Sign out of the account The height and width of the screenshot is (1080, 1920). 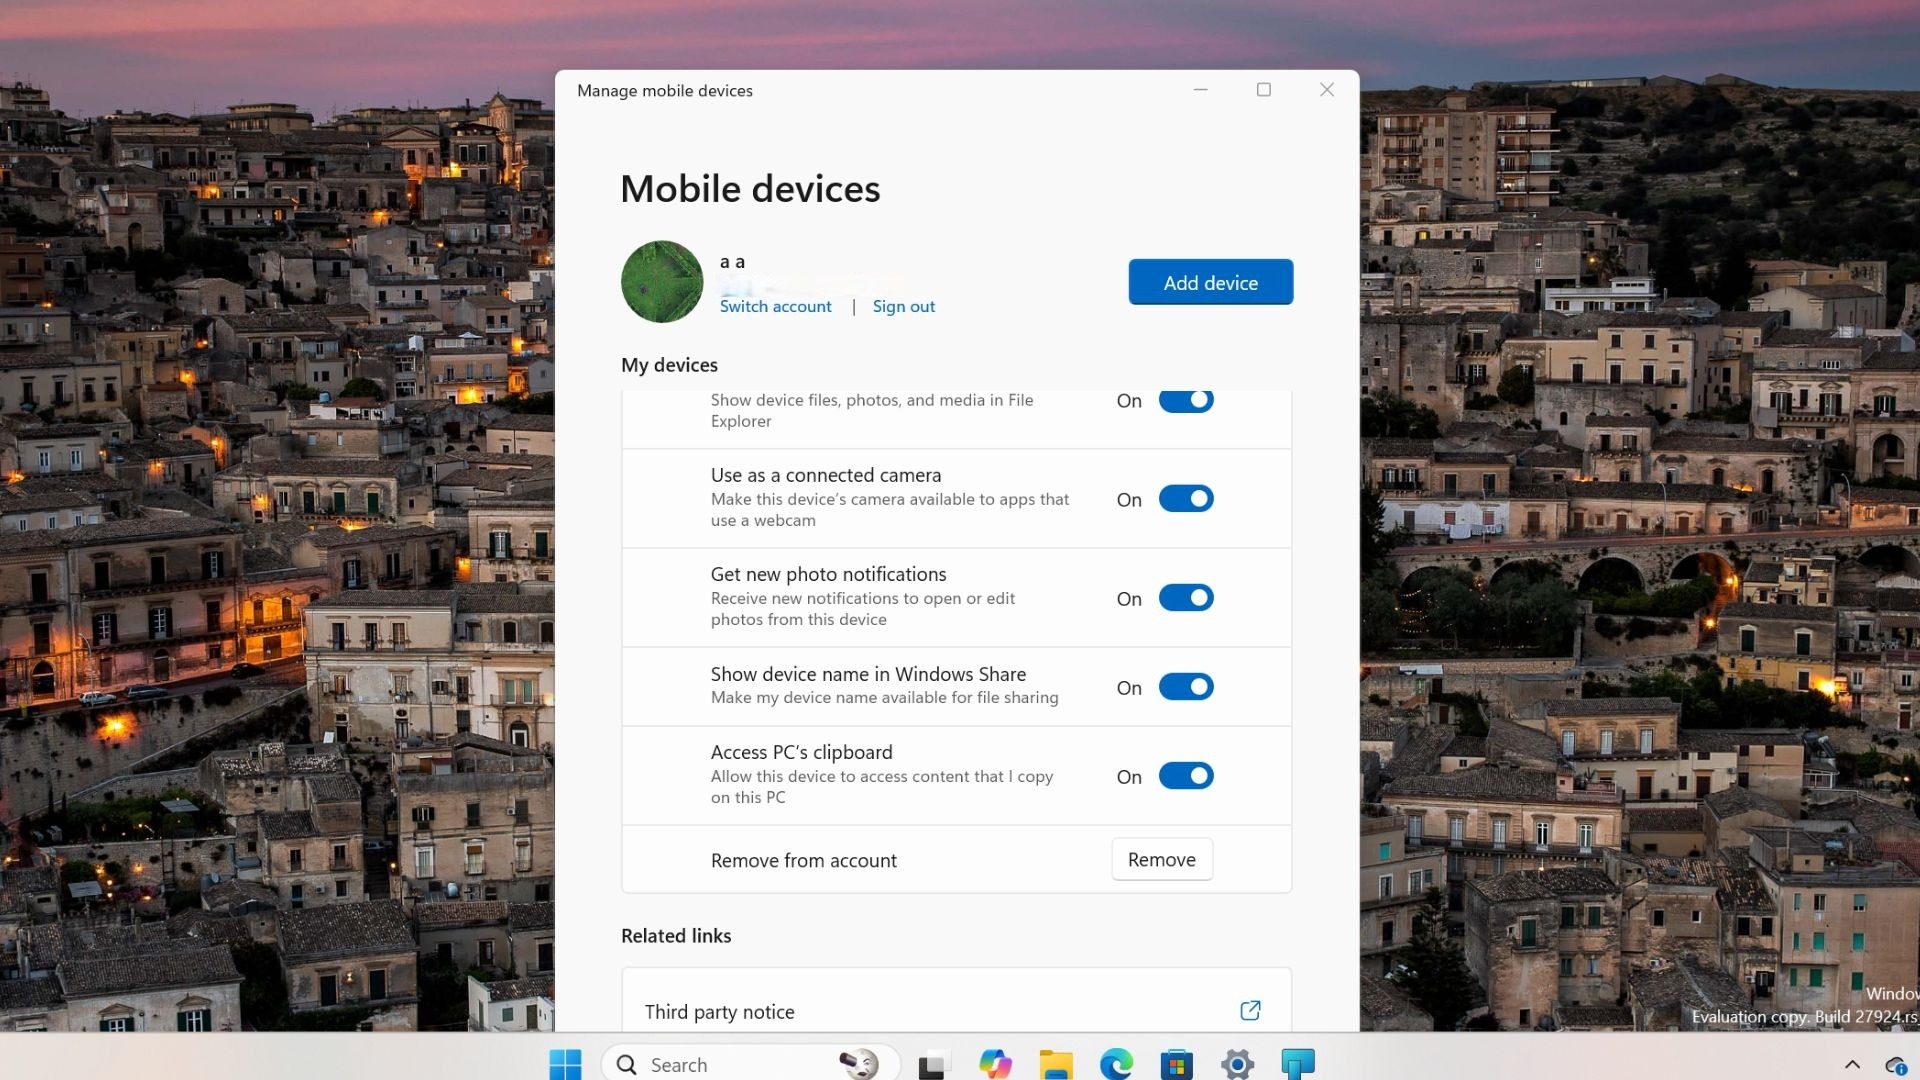click(x=903, y=306)
